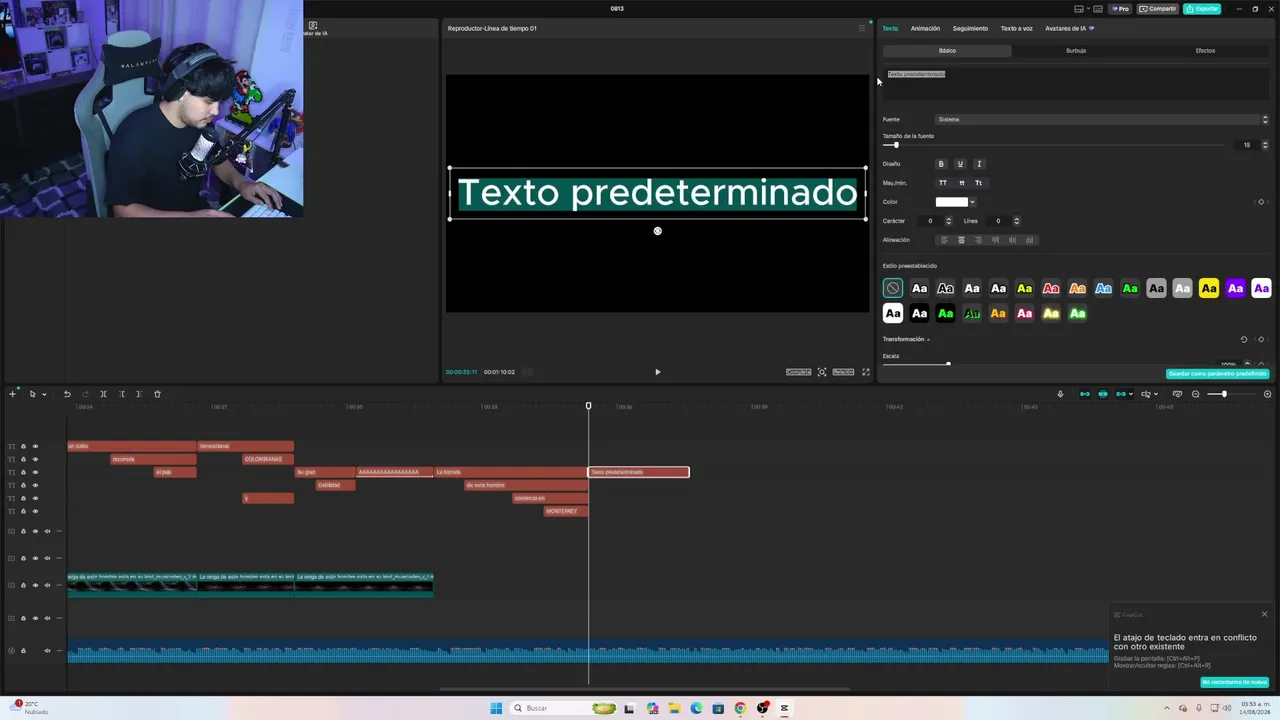Open the text color dropdown arrow
Screen dimensions: 1280x720
pyautogui.click(x=972, y=202)
